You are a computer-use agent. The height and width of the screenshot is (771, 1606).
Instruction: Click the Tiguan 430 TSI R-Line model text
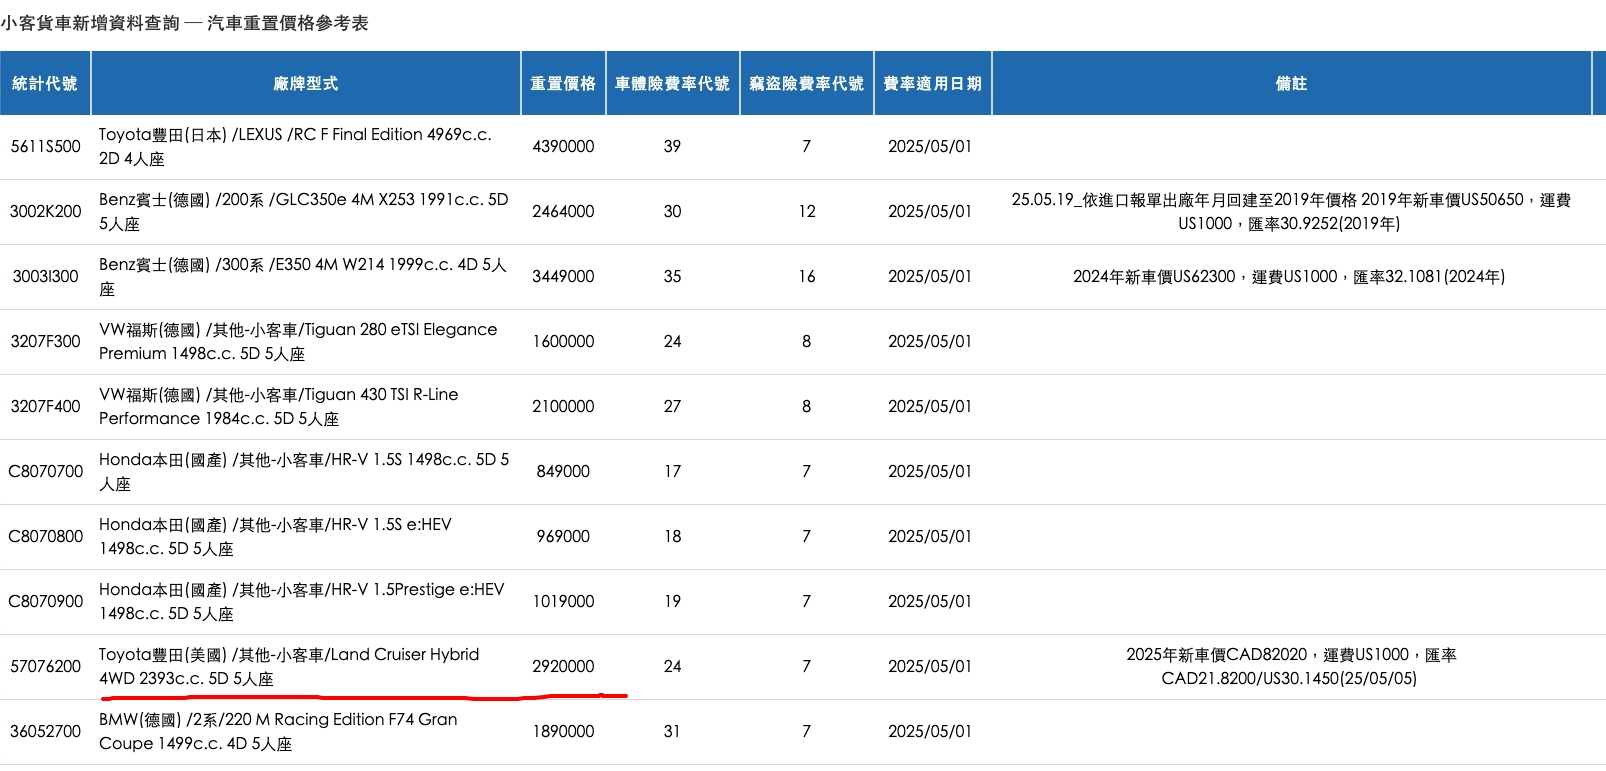coord(278,406)
